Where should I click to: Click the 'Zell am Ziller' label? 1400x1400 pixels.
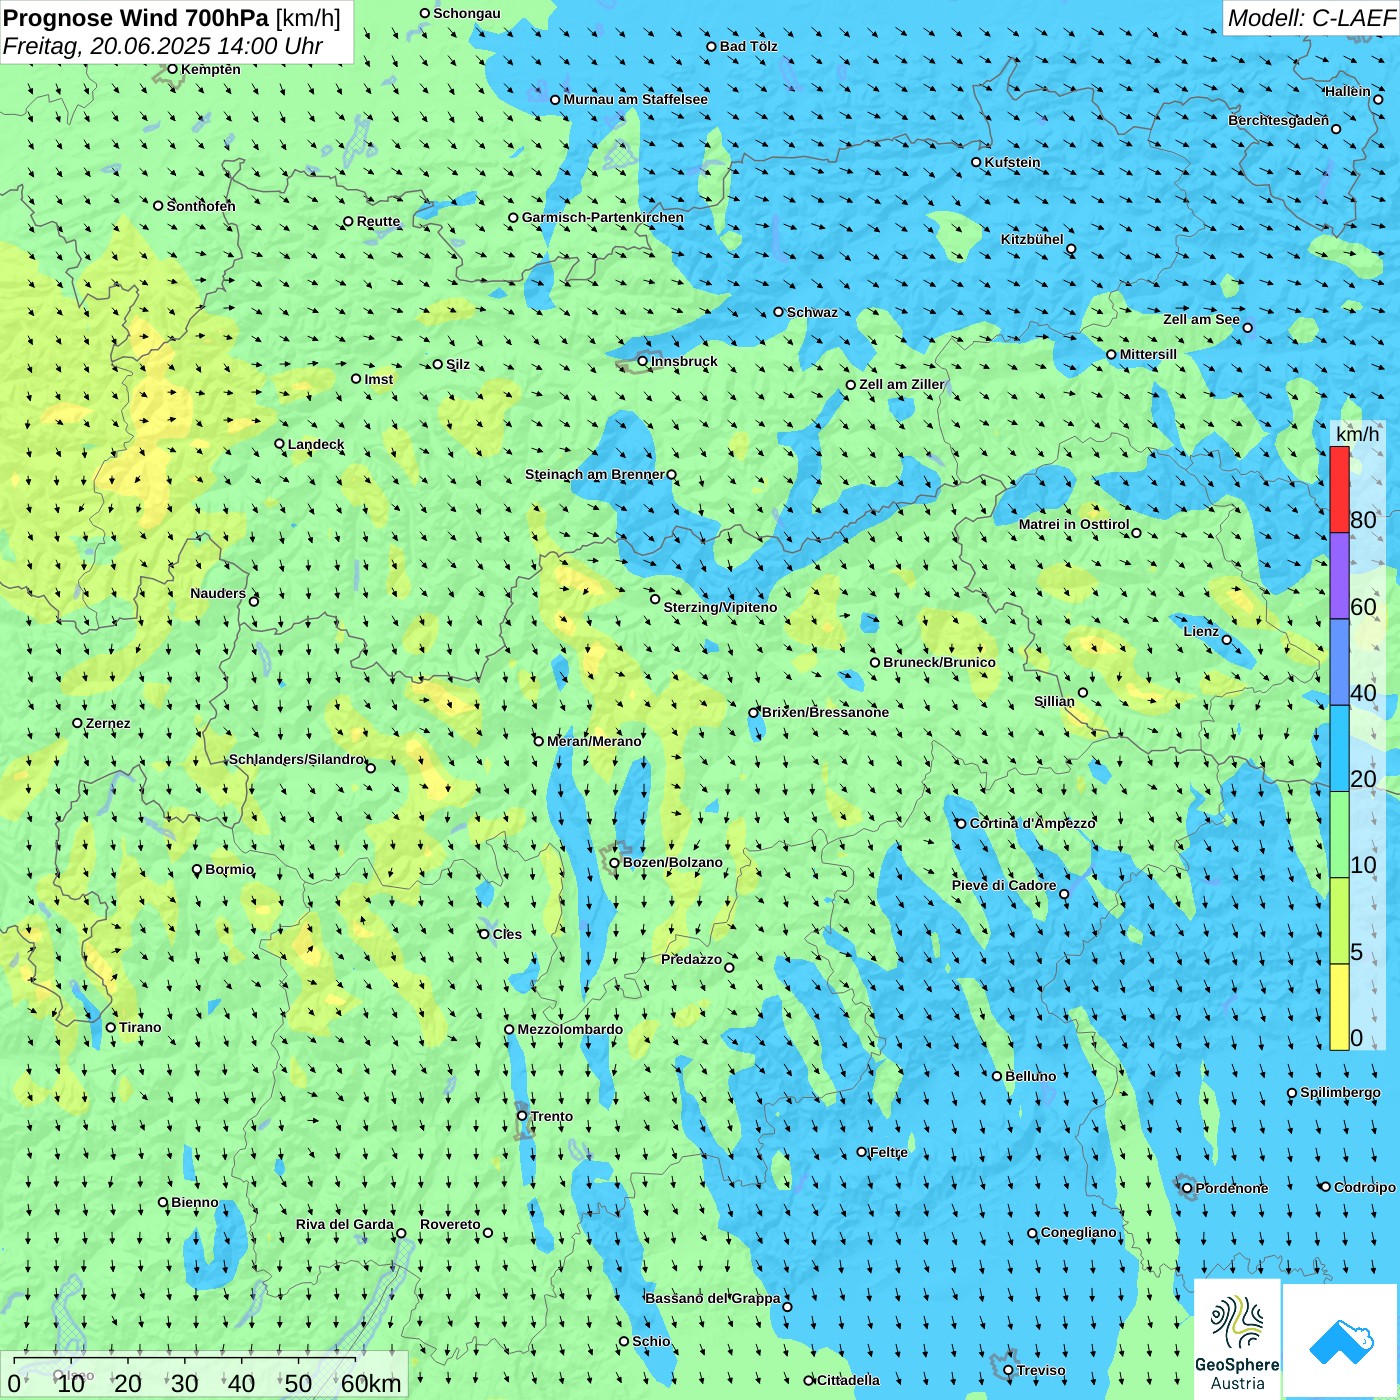[902, 384]
